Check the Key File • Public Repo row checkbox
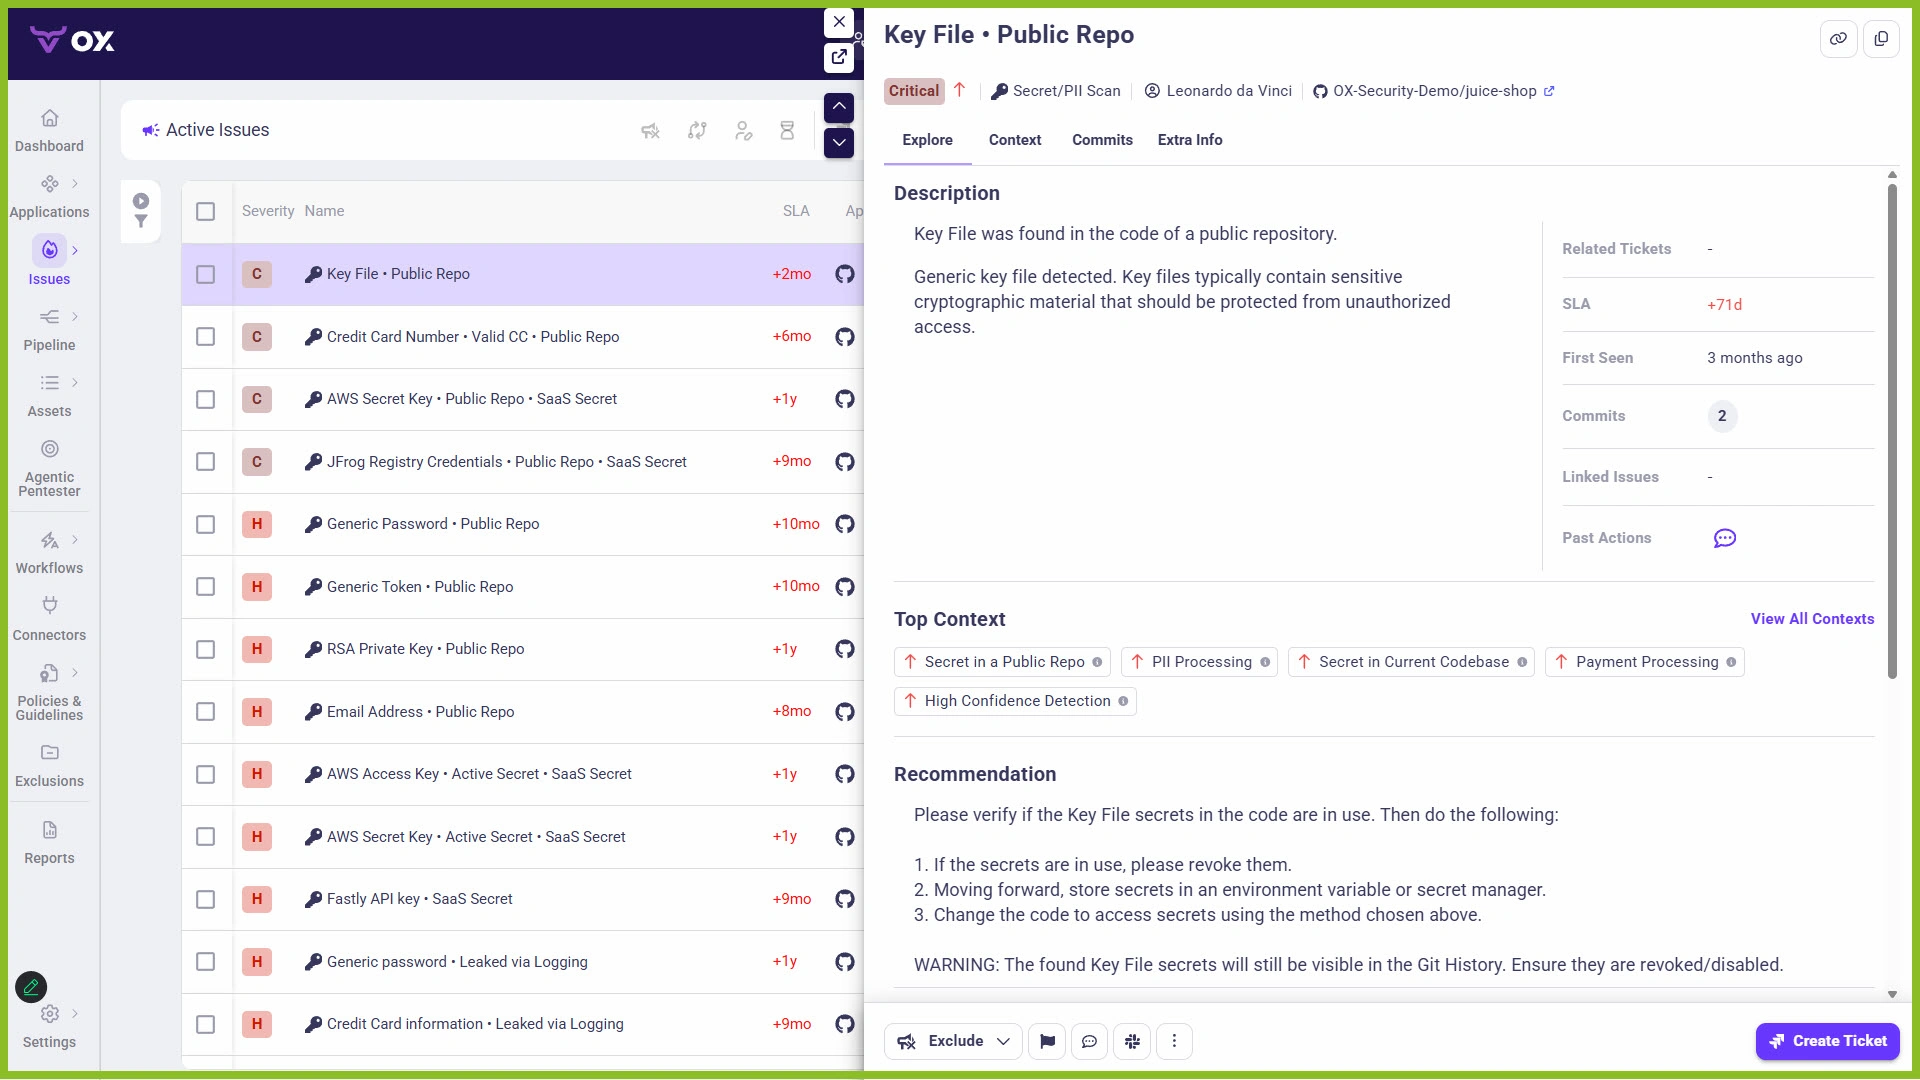The image size is (1920, 1080). pyautogui.click(x=205, y=274)
